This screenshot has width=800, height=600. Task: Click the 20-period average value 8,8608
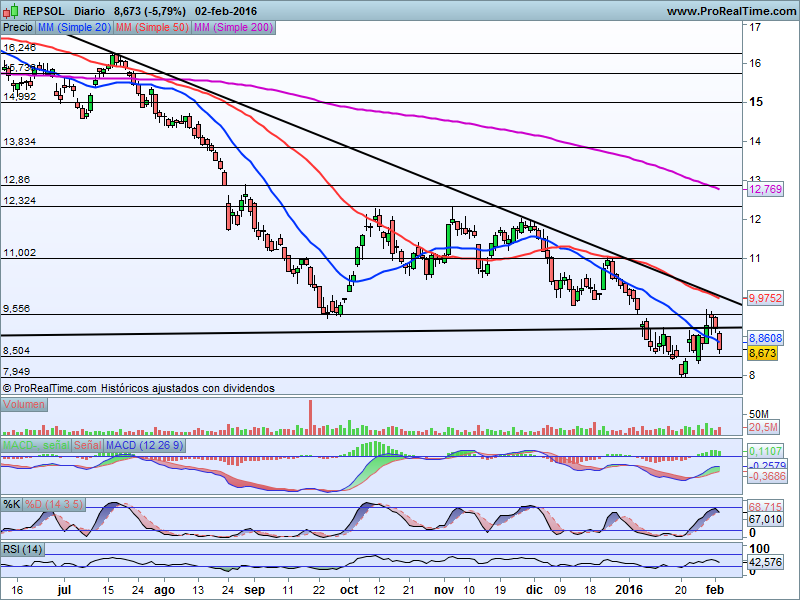765,338
